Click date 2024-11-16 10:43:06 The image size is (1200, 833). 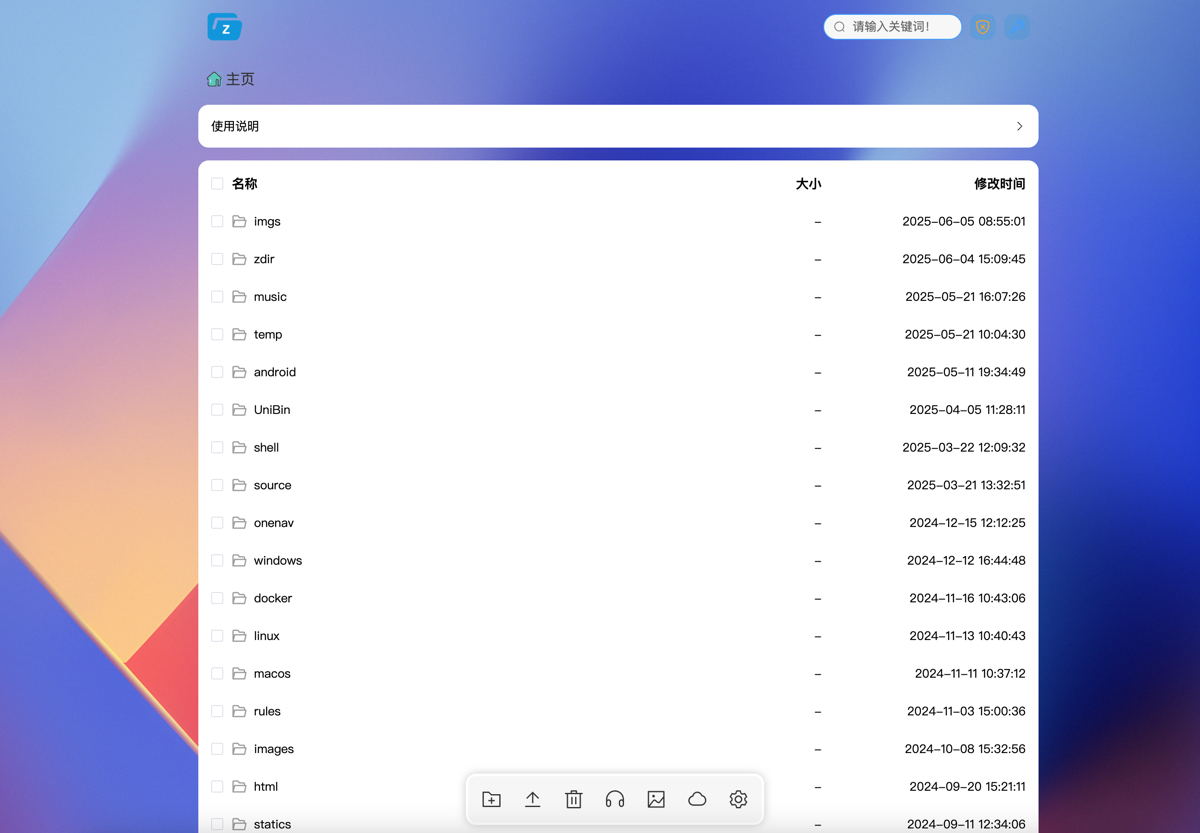pyautogui.click(x=967, y=598)
